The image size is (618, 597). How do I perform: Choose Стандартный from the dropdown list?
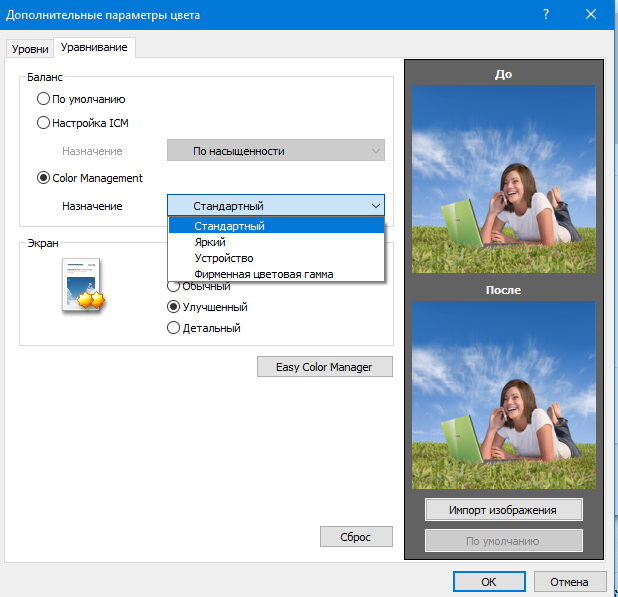(276, 226)
